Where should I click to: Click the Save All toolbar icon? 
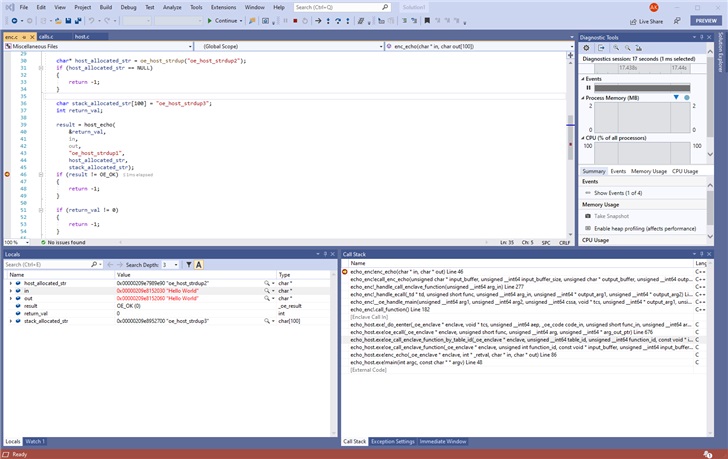(x=76, y=20)
